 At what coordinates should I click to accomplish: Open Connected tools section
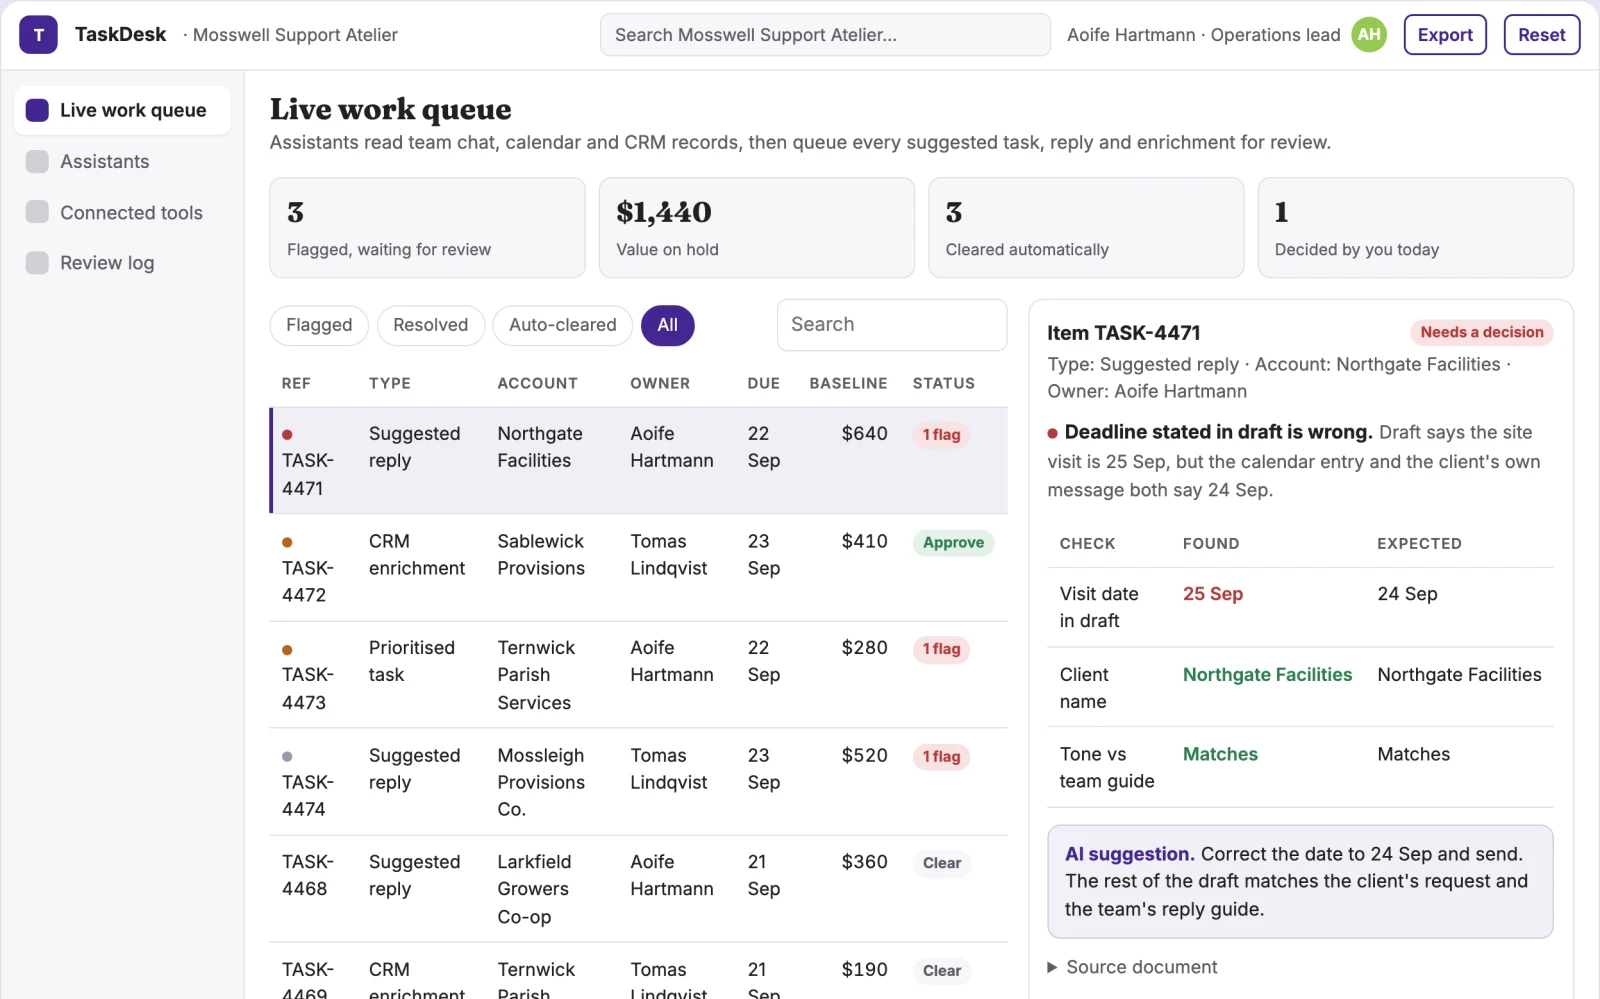(x=122, y=212)
